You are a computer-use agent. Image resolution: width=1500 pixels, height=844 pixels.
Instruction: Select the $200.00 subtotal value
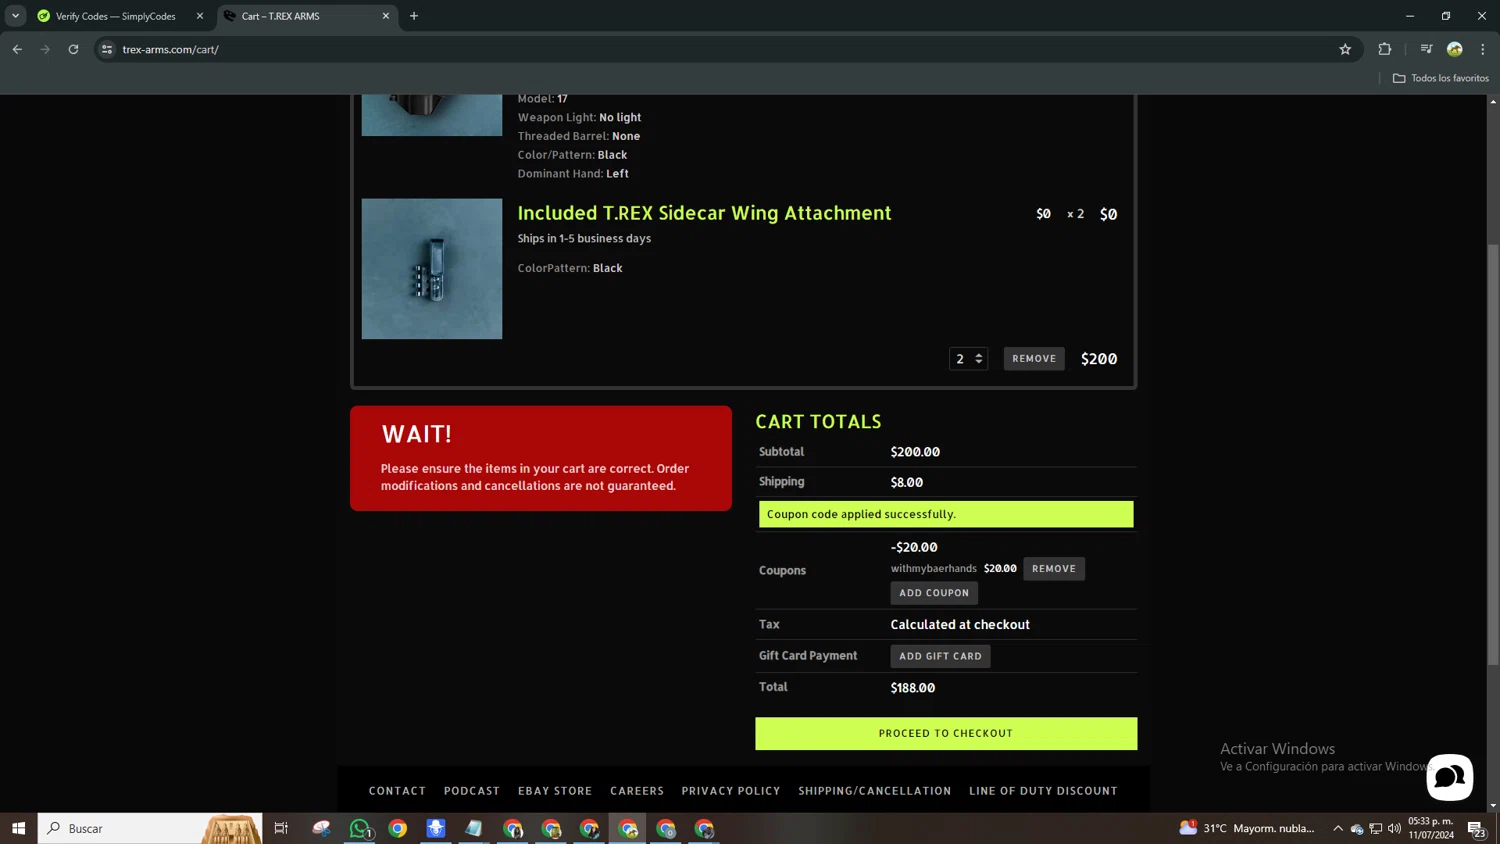(915, 452)
